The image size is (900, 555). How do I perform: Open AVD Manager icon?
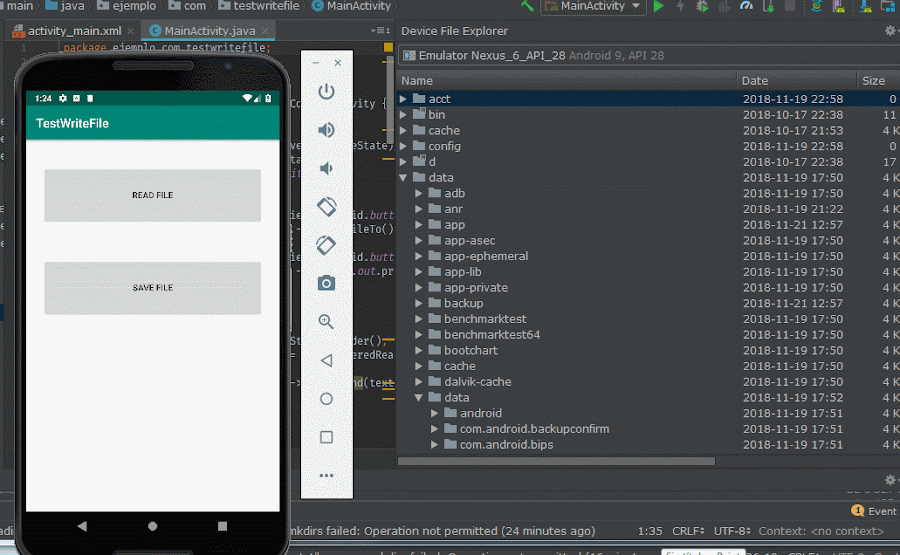(x=839, y=6)
